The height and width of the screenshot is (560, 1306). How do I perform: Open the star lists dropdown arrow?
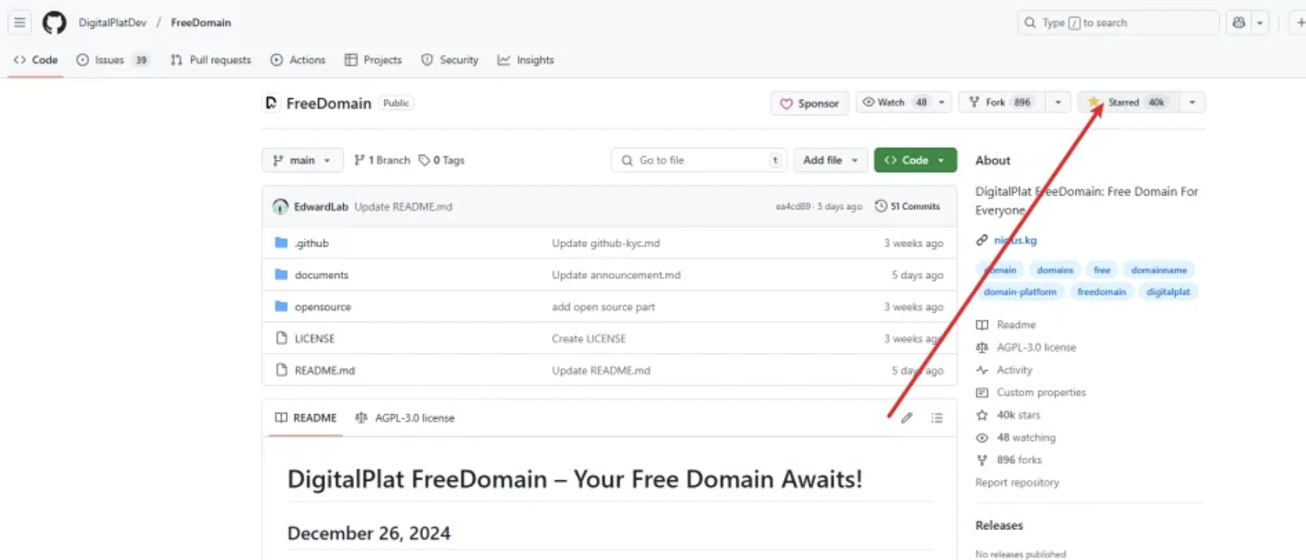pos(1192,102)
